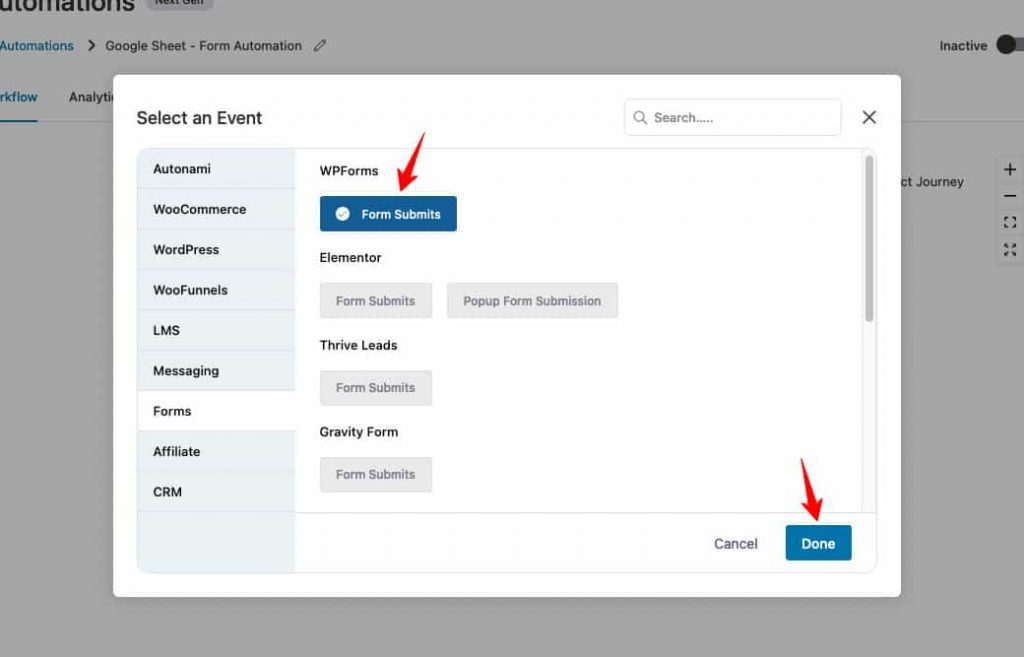Click the fullscreen expand arrows icon
The height and width of the screenshot is (657, 1024).
1010,249
